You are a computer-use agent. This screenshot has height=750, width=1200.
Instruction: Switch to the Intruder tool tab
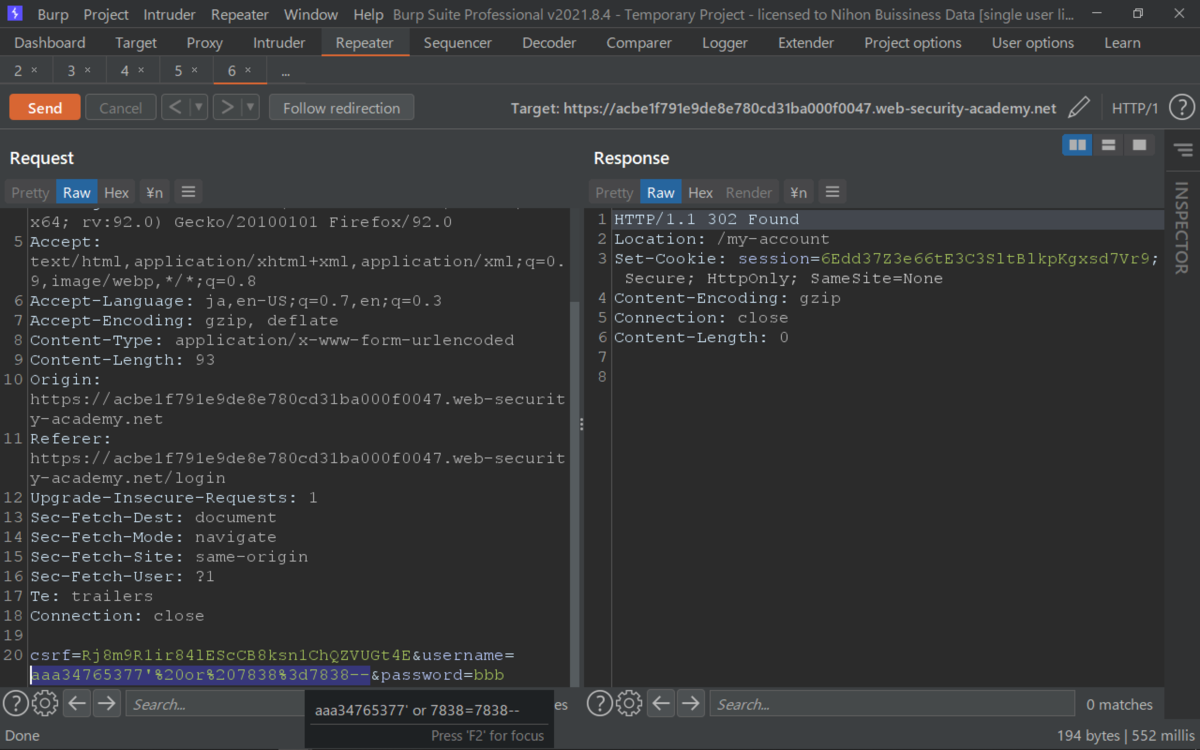(279, 43)
